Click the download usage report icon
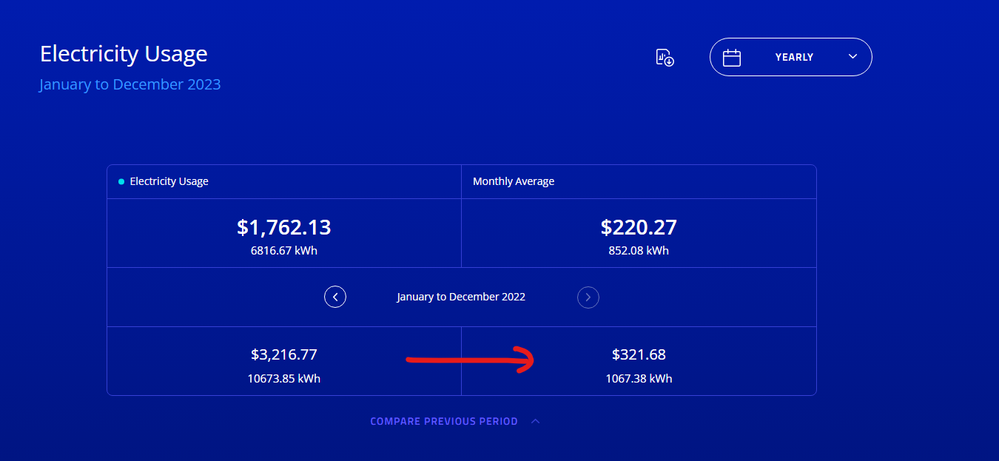The image size is (999, 461). click(x=665, y=57)
